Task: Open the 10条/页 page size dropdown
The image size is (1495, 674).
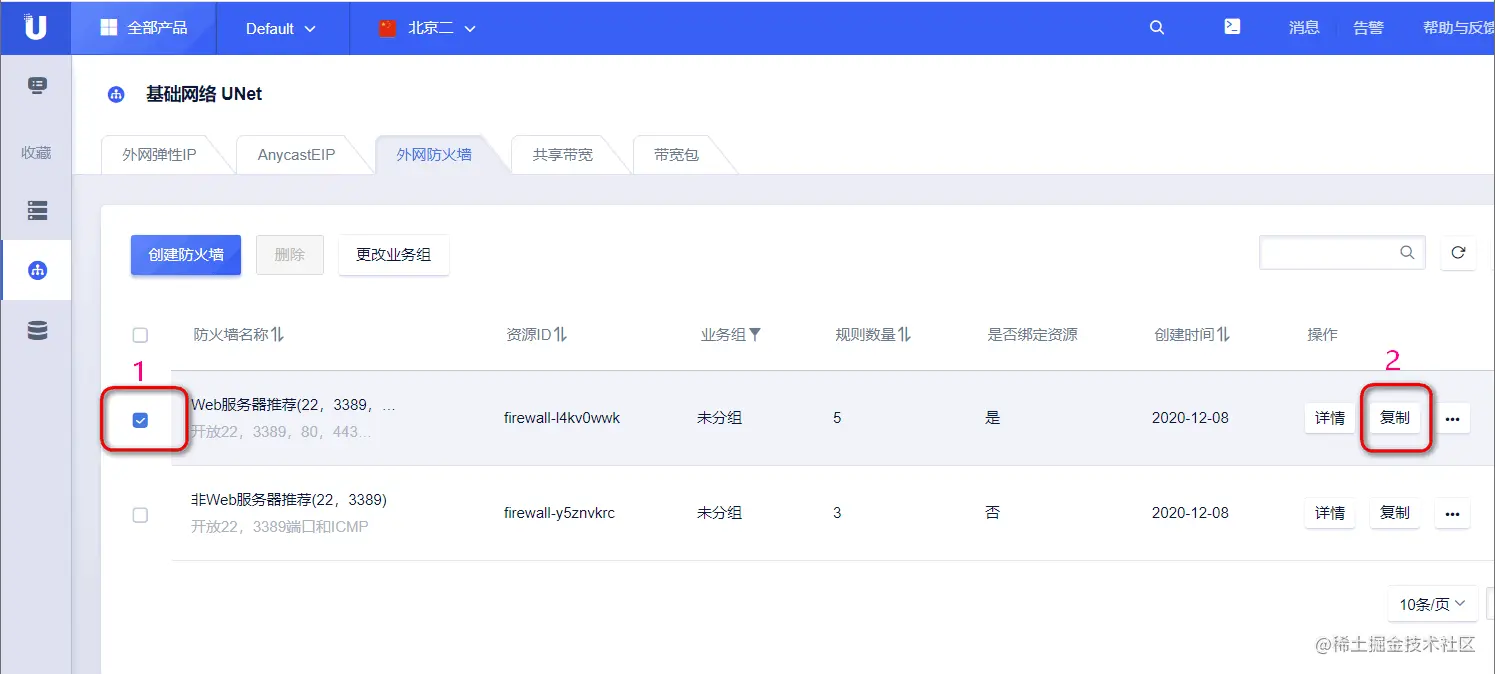Action: click(1432, 604)
